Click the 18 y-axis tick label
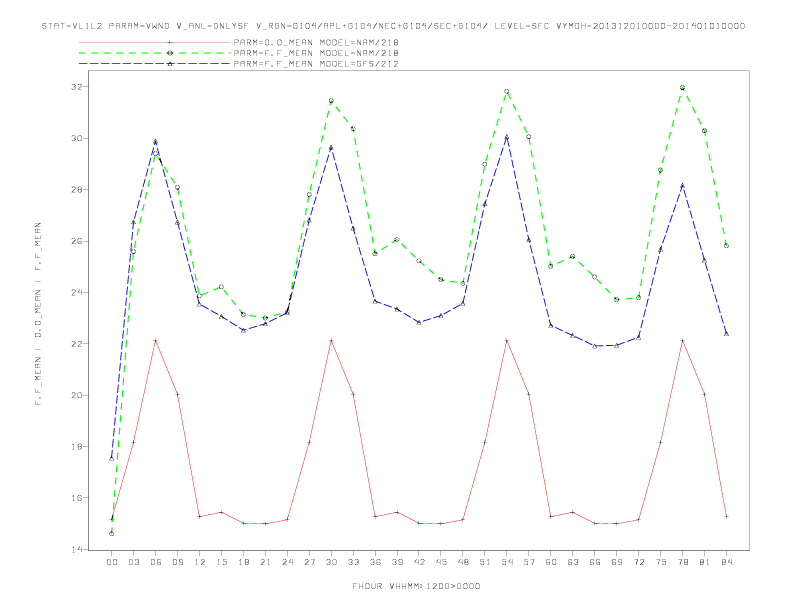The image size is (792, 612). click(76, 447)
